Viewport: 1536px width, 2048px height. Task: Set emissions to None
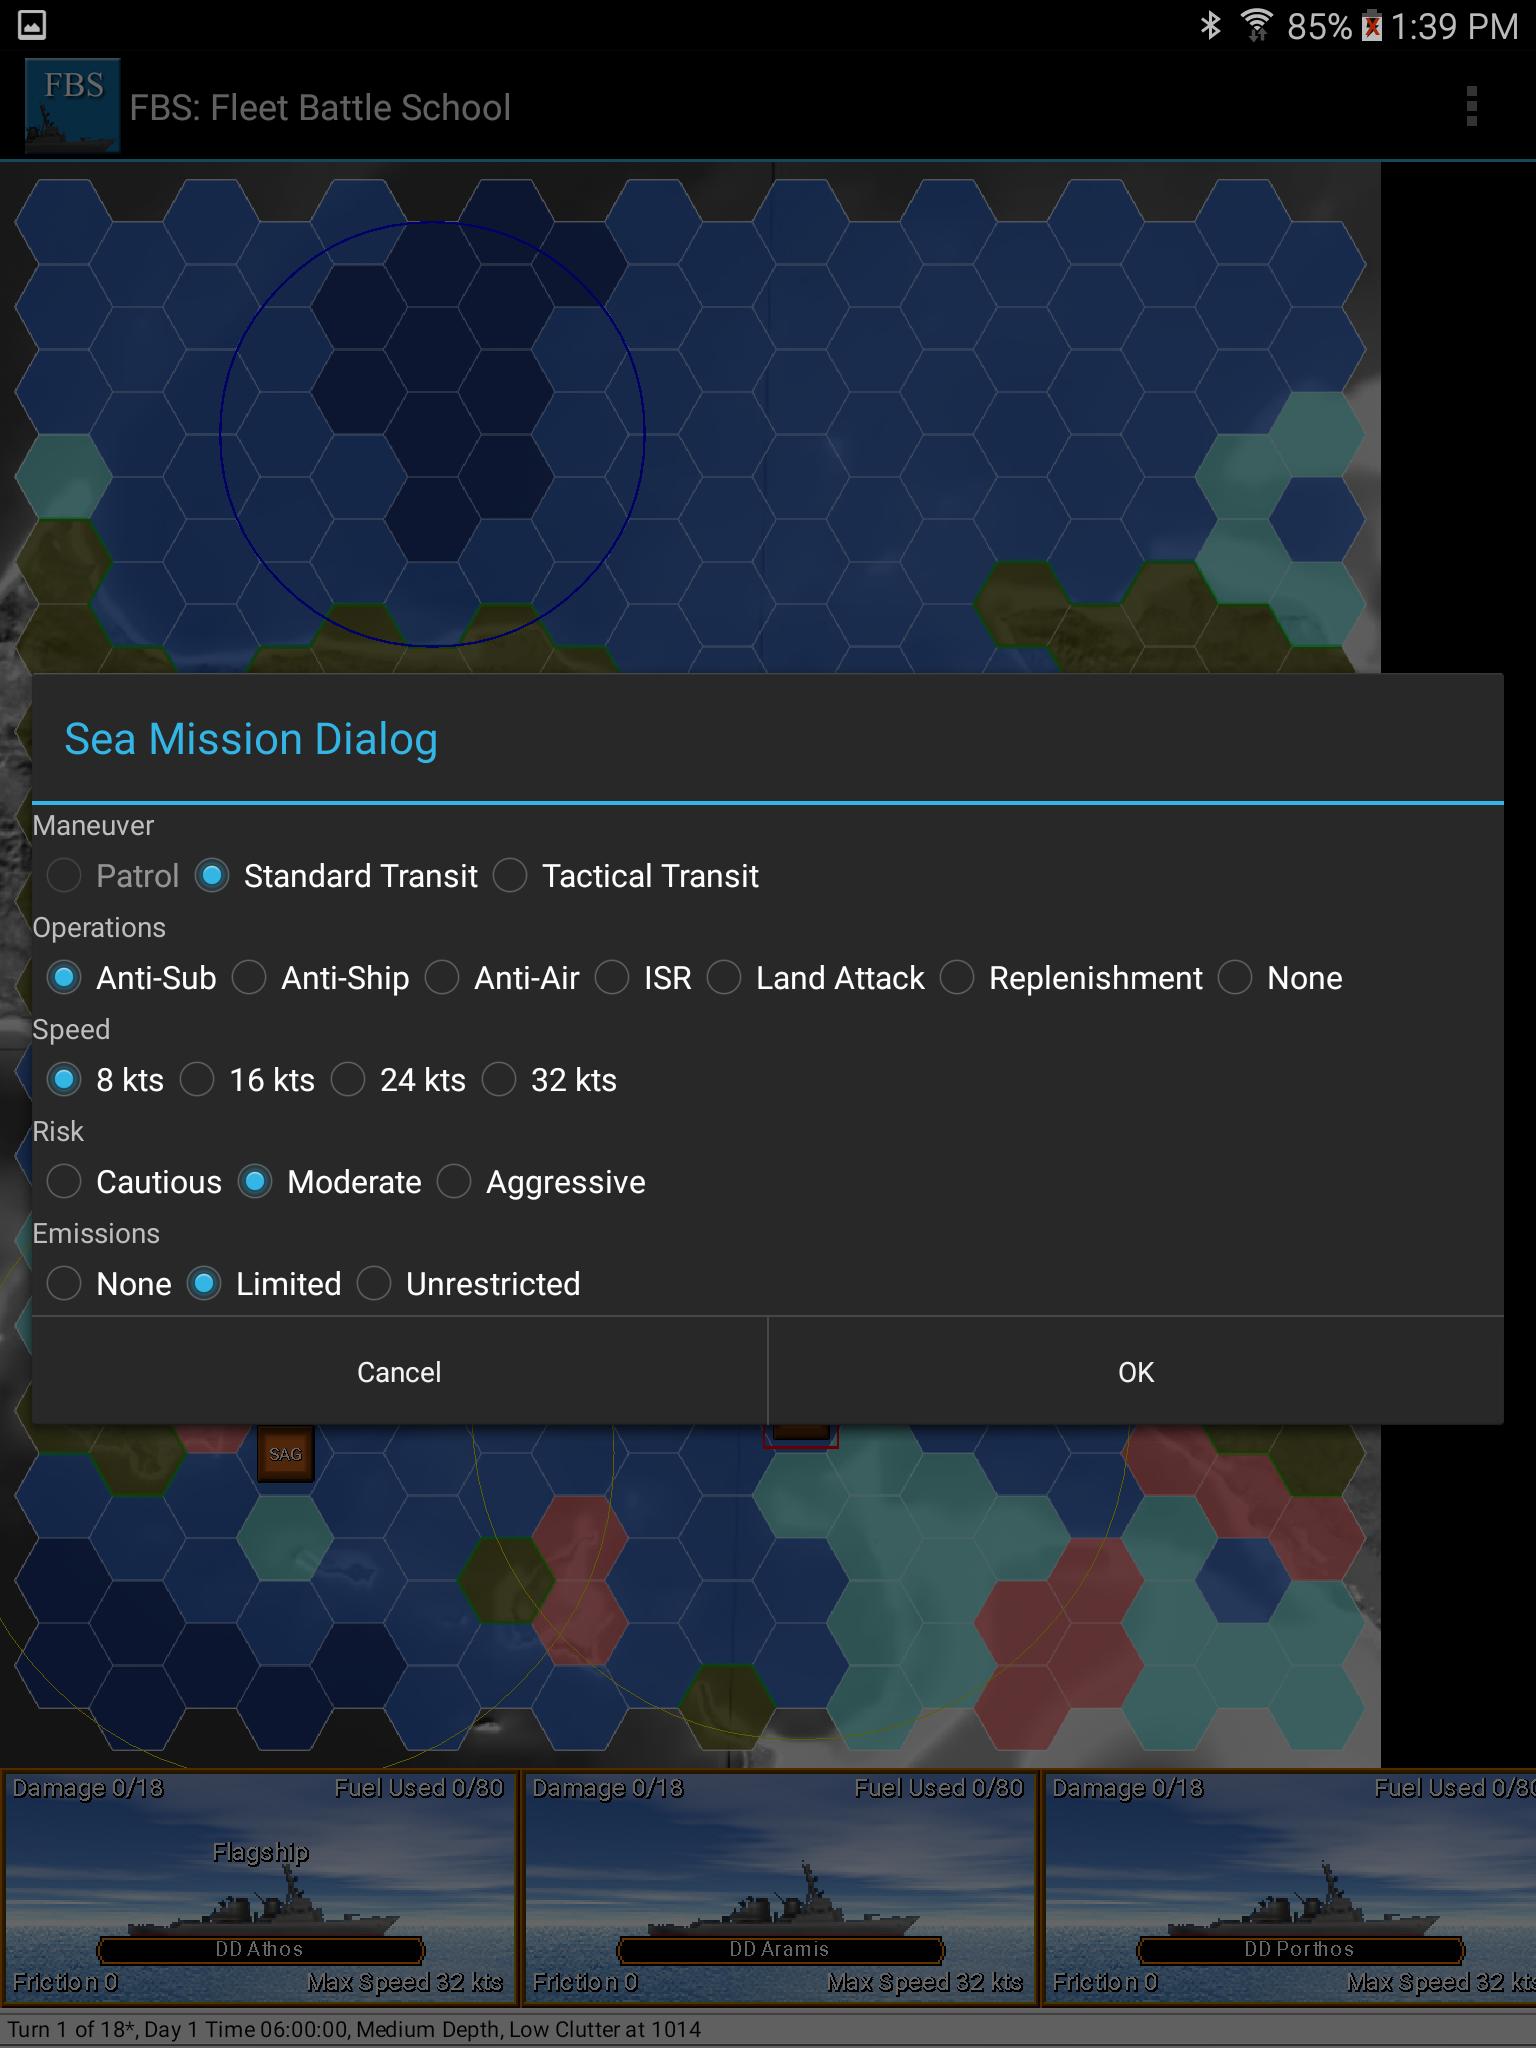coord(64,1284)
